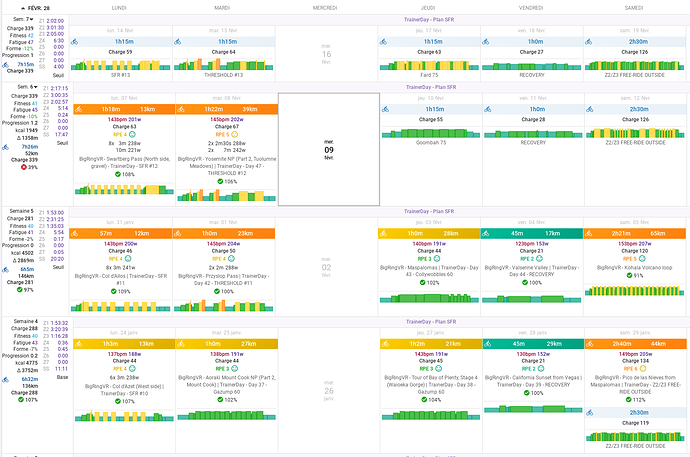This screenshot has height=457, width=690.
Task: Click bike icon beside 7h15m weekly total
Action: [x=6, y=65]
